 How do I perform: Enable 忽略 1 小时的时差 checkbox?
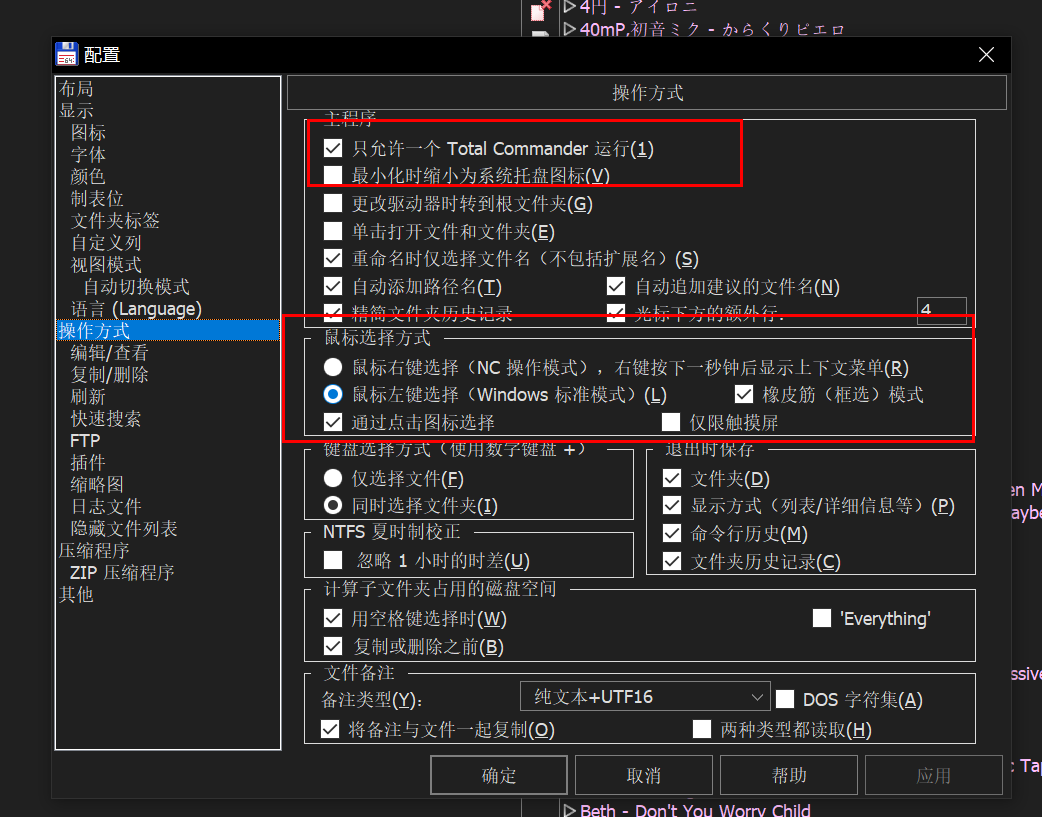pyautogui.click(x=333, y=560)
